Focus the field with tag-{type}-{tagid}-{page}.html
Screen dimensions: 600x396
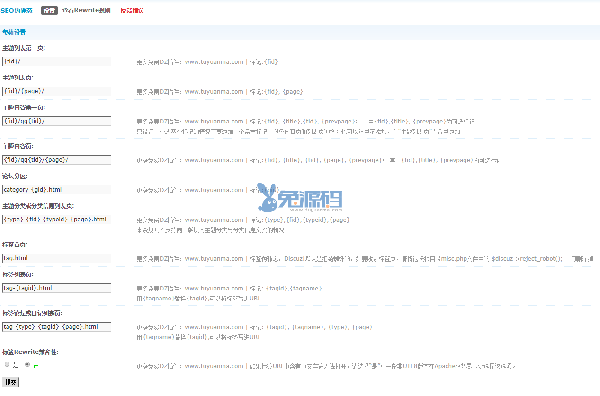pos(57,327)
